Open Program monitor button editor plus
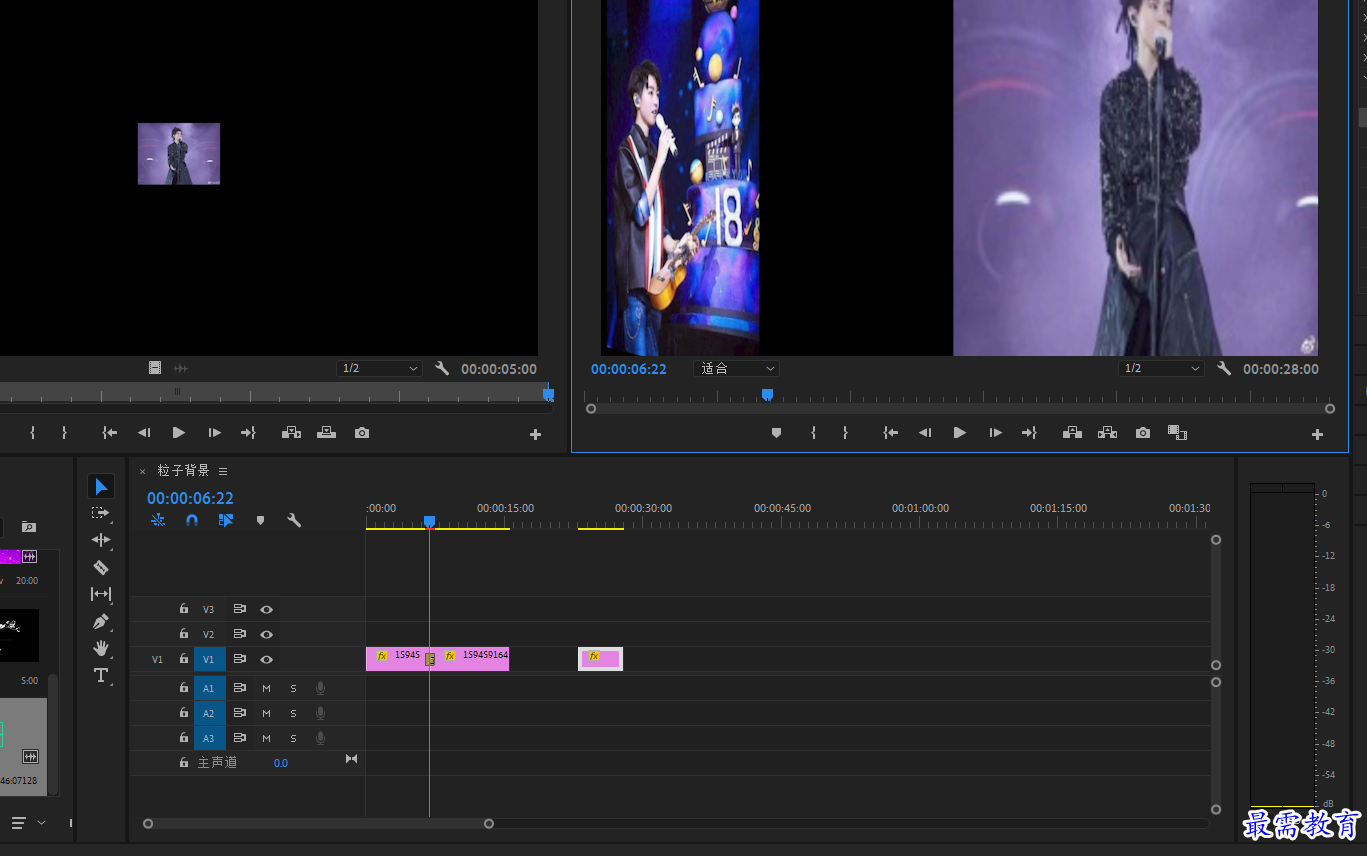Viewport: 1367px width, 856px height. point(1317,434)
